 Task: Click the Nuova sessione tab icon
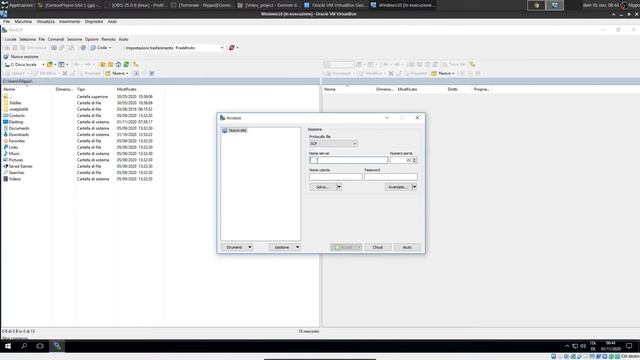(6, 57)
